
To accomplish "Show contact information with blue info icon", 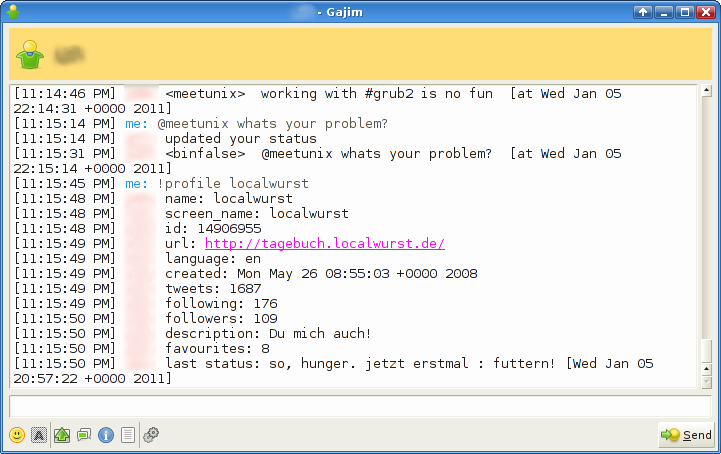I will 106,435.
